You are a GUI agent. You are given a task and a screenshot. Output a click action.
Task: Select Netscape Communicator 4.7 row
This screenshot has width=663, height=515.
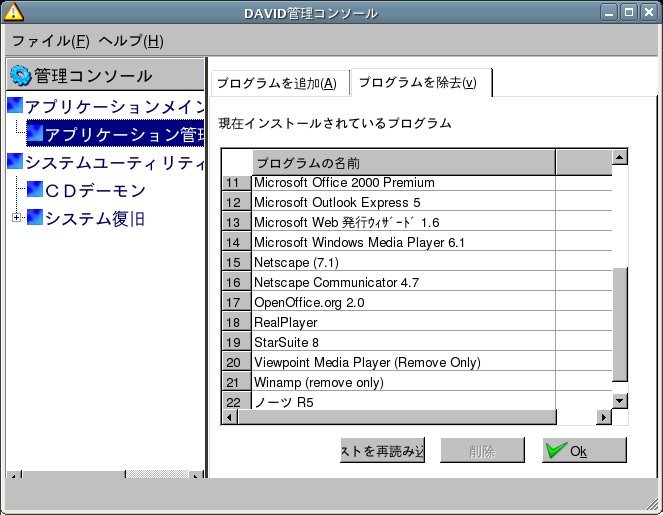(404, 282)
